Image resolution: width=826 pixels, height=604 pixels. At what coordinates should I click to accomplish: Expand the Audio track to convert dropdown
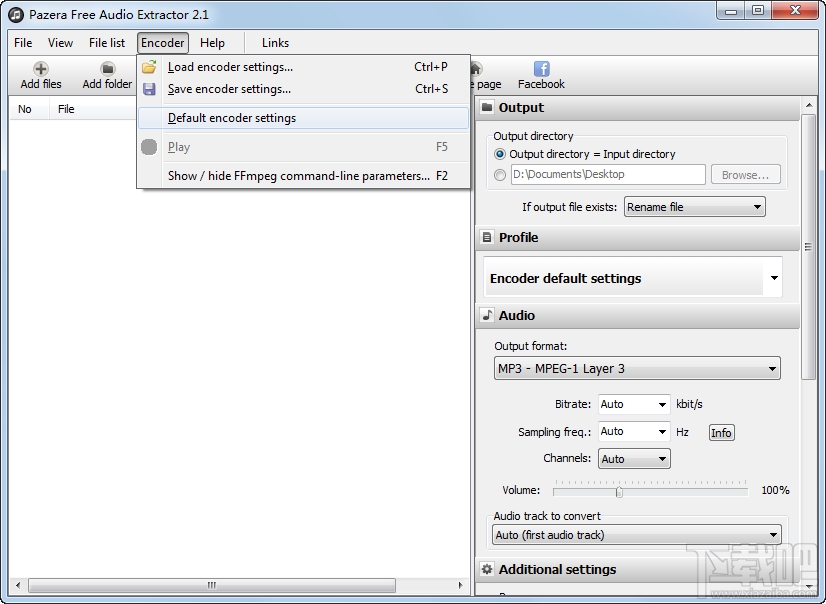tap(637, 535)
